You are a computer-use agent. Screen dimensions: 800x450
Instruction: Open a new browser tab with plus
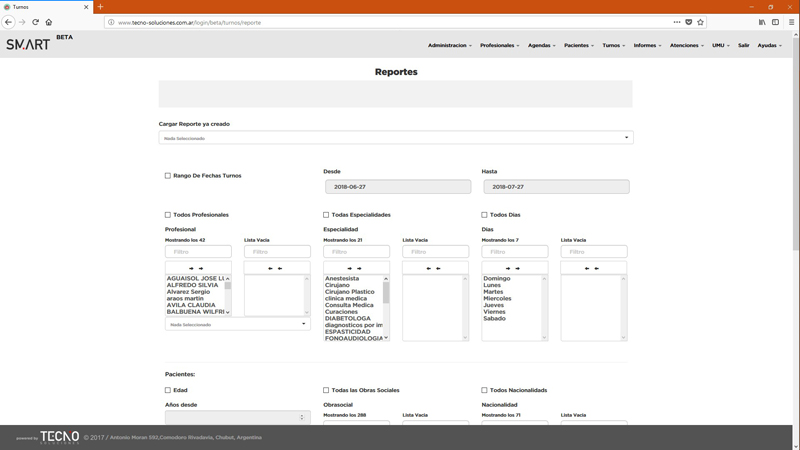[x=100, y=7]
